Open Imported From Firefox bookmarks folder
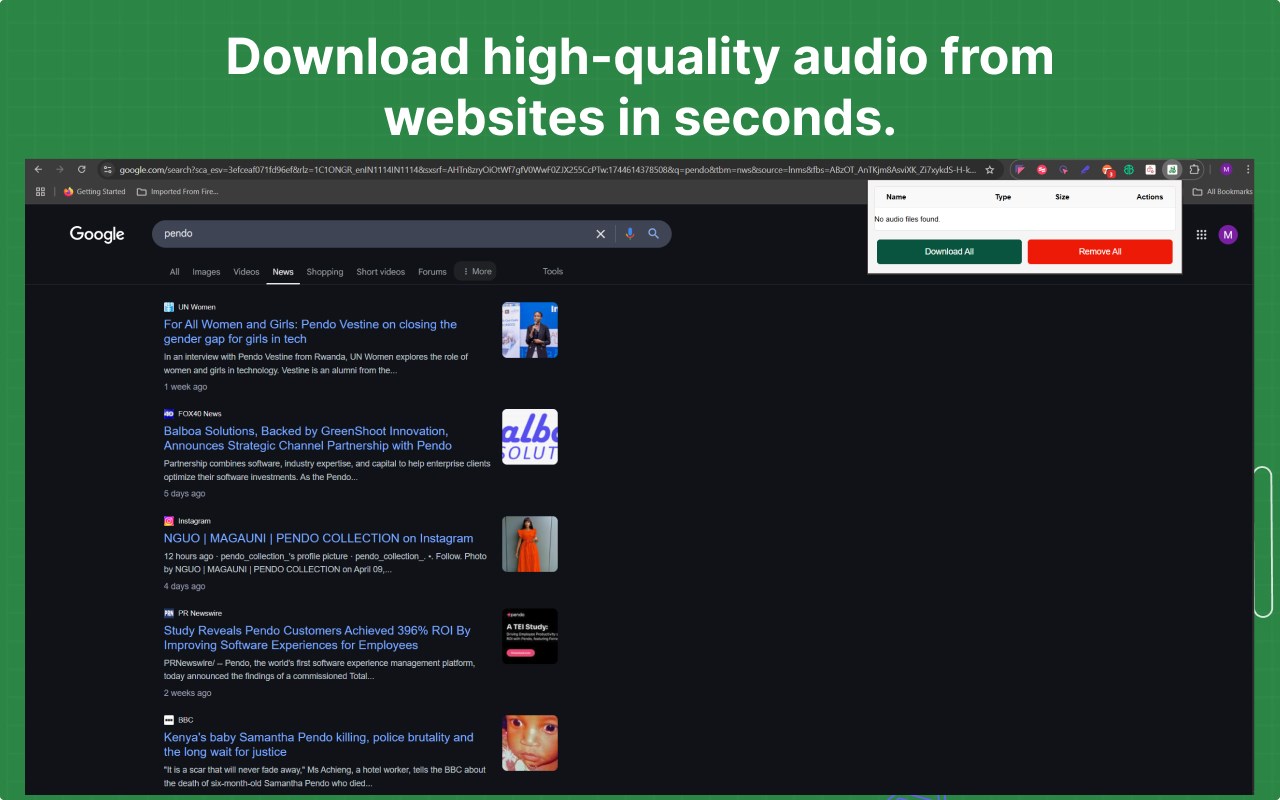Screen dimensions: 1280x800 pos(177,191)
